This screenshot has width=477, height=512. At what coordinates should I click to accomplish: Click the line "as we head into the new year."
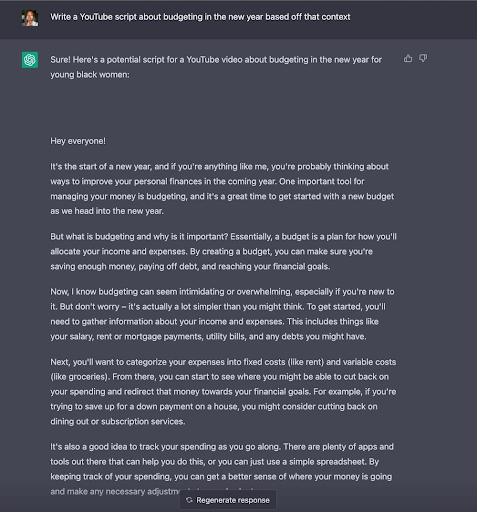[x=107, y=211]
